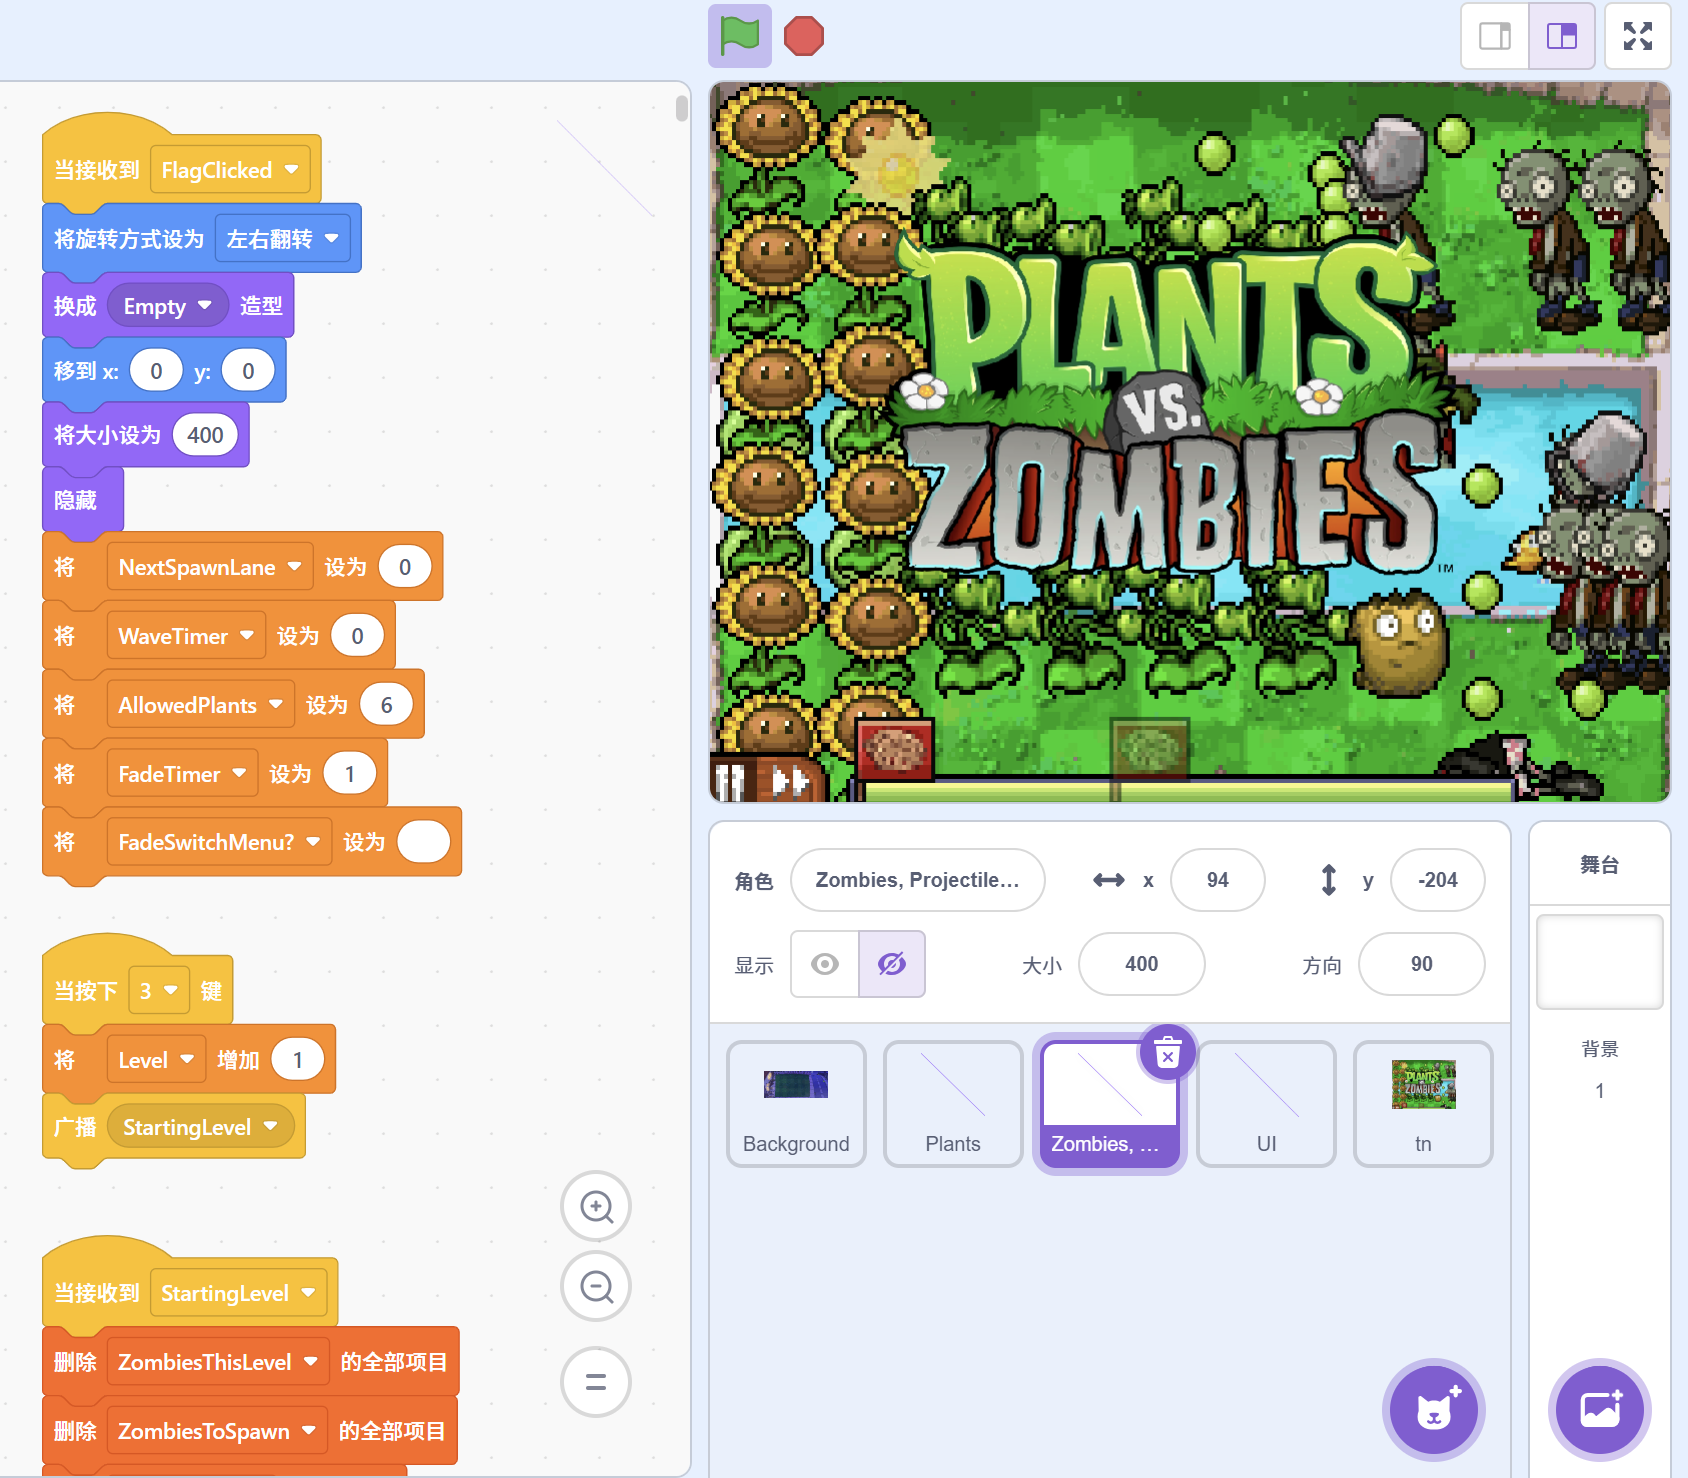Reset workspace zoom with the equals button

(x=596, y=1382)
